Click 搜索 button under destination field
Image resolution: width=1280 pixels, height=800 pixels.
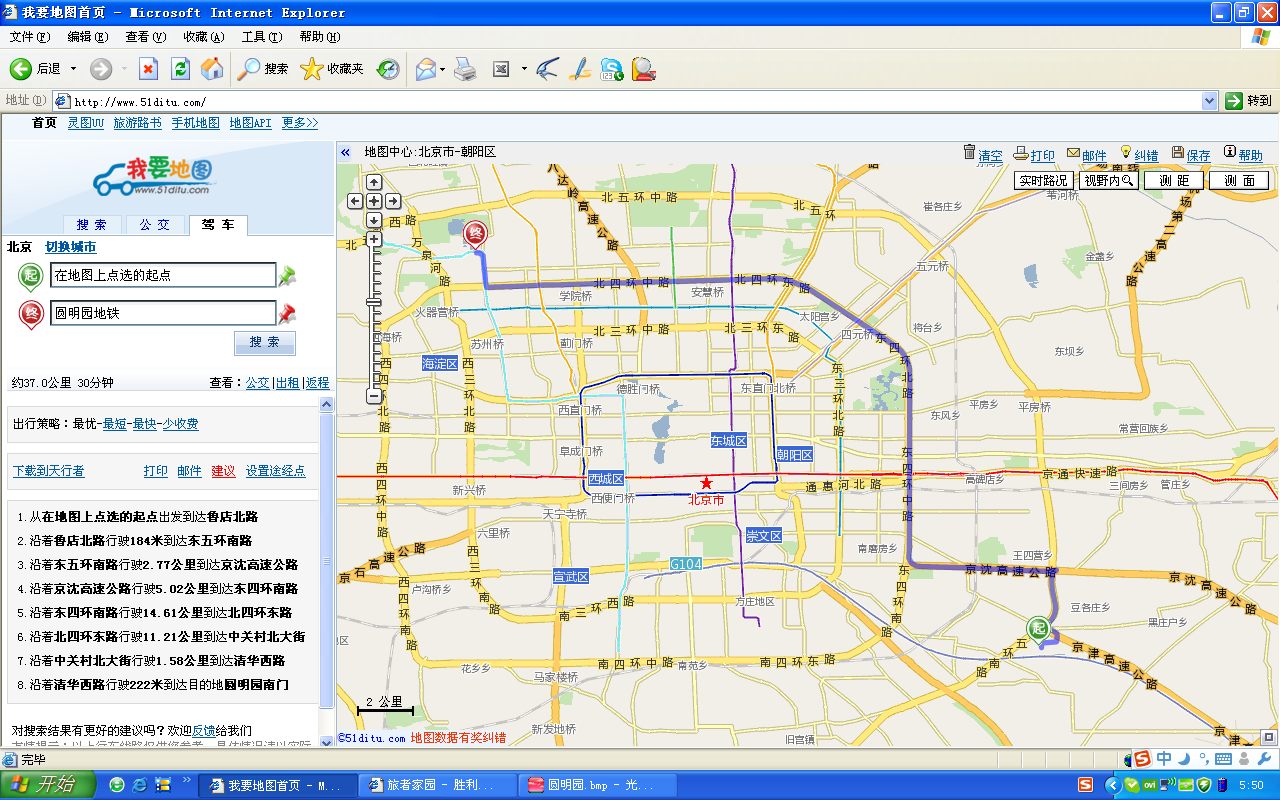pos(265,342)
